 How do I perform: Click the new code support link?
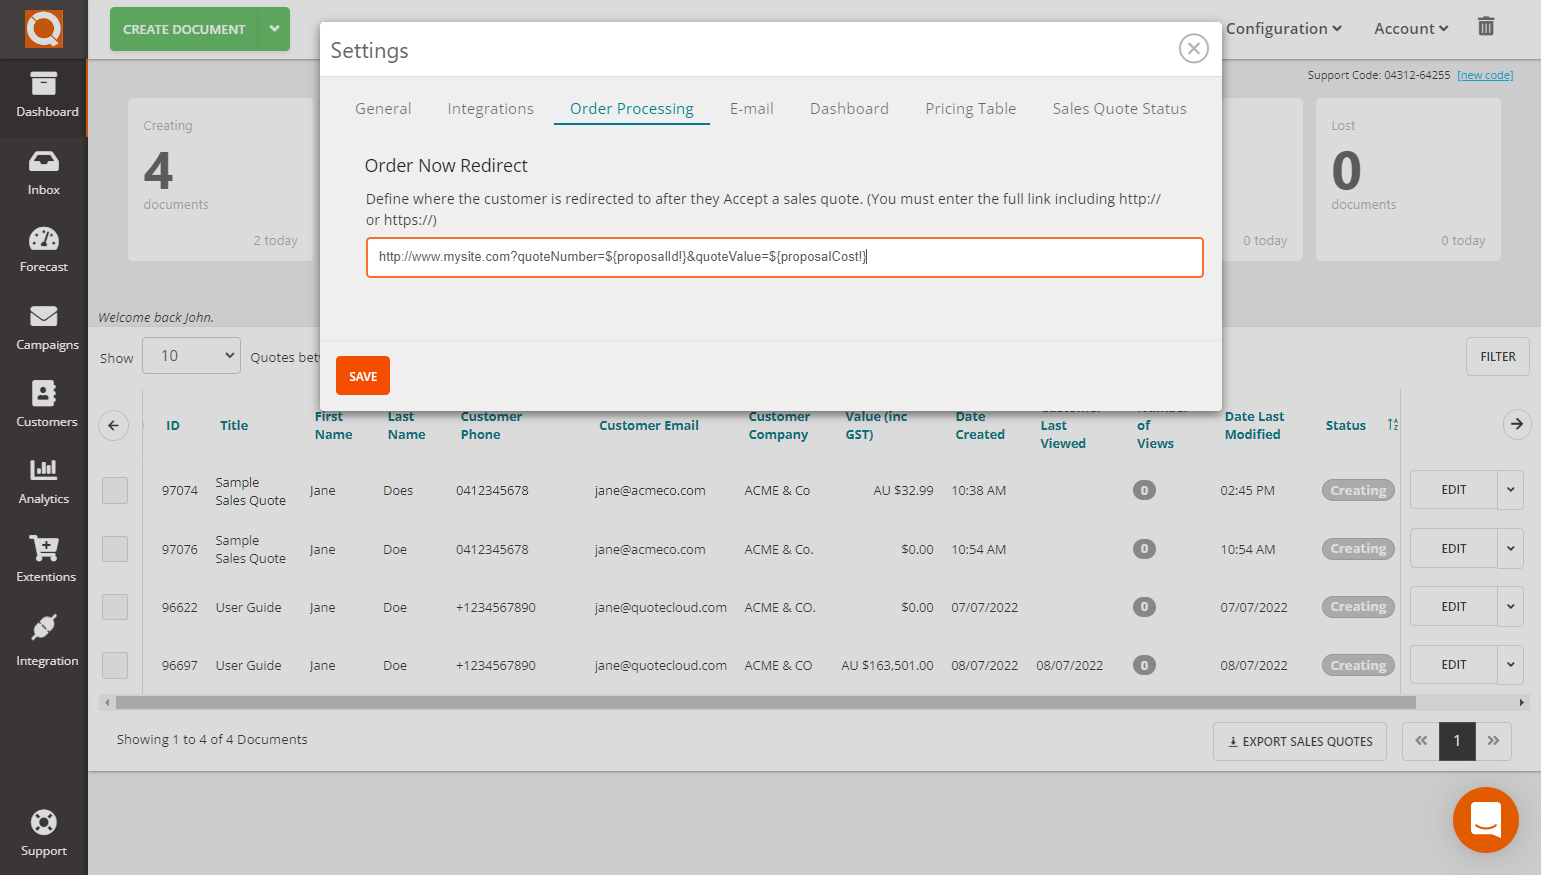pyautogui.click(x=1485, y=74)
